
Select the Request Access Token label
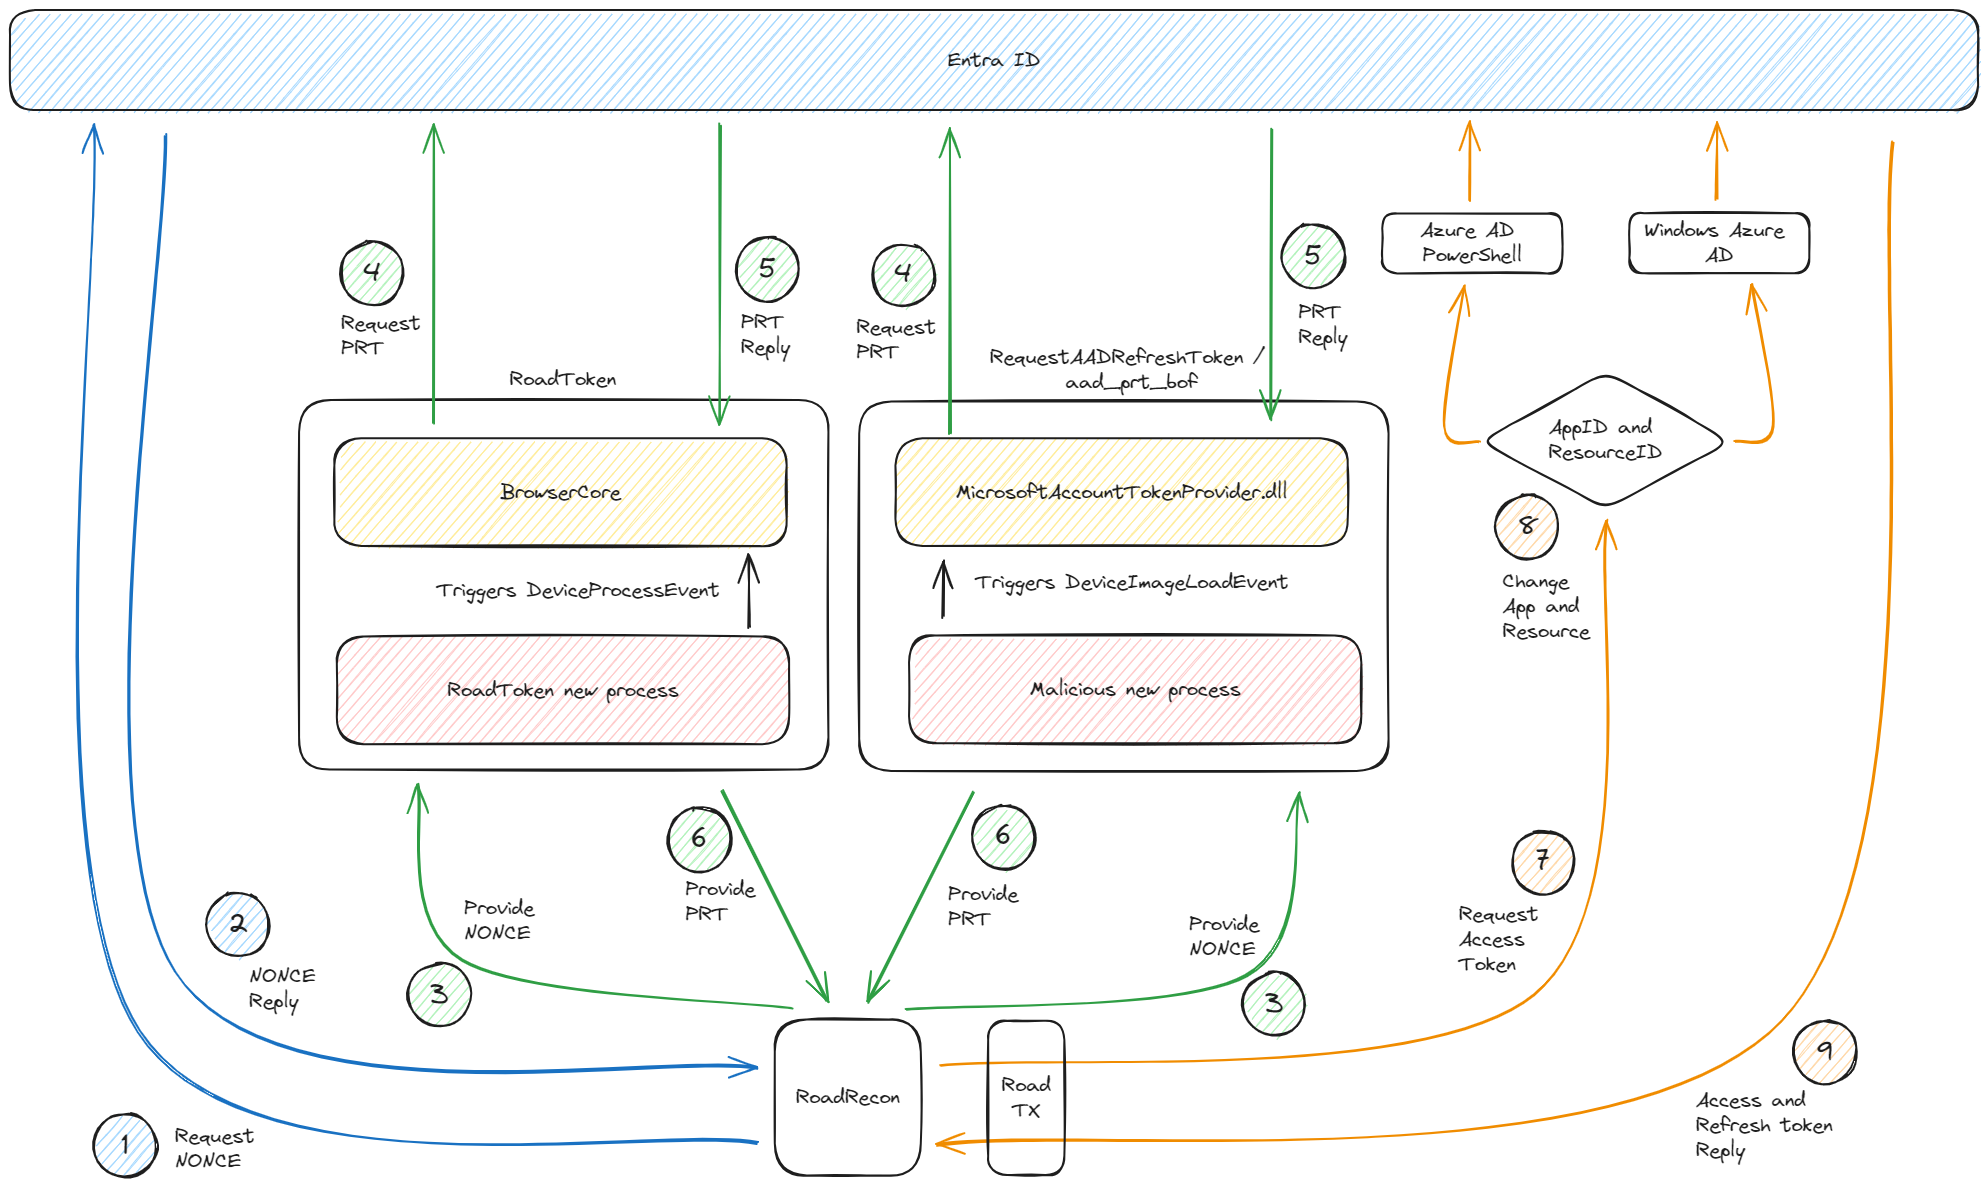coord(1497,939)
